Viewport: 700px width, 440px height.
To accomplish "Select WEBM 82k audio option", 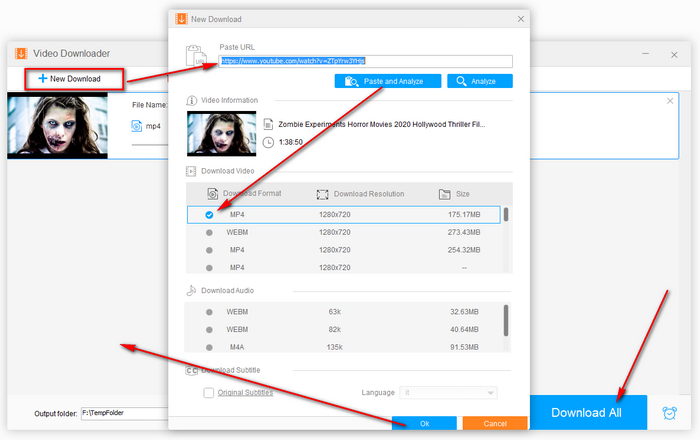I will (209, 330).
